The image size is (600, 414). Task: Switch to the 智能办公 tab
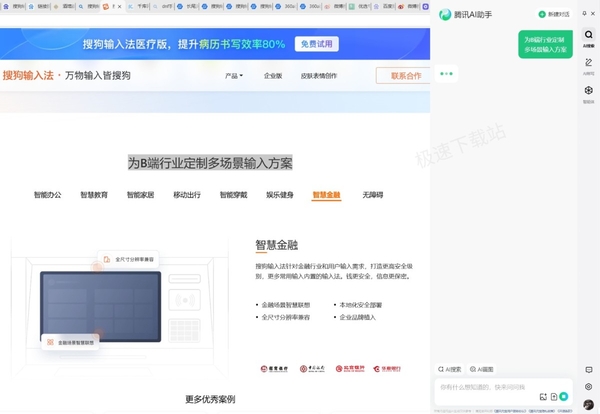[x=47, y=195]
